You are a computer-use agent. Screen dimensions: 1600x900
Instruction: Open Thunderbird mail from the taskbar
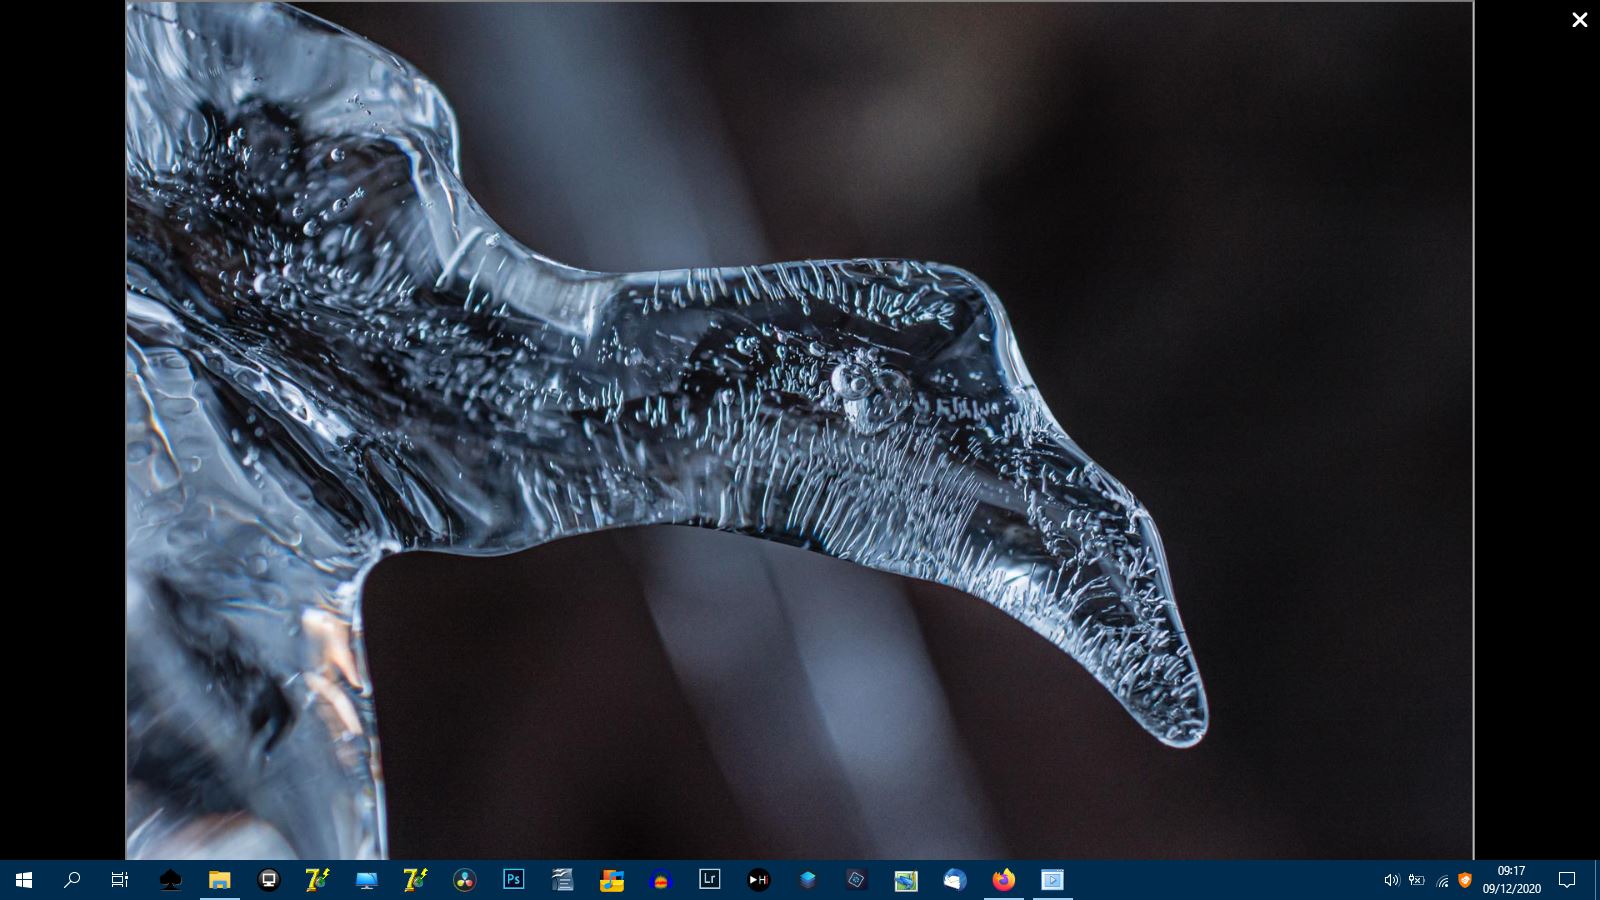point(954,880)
